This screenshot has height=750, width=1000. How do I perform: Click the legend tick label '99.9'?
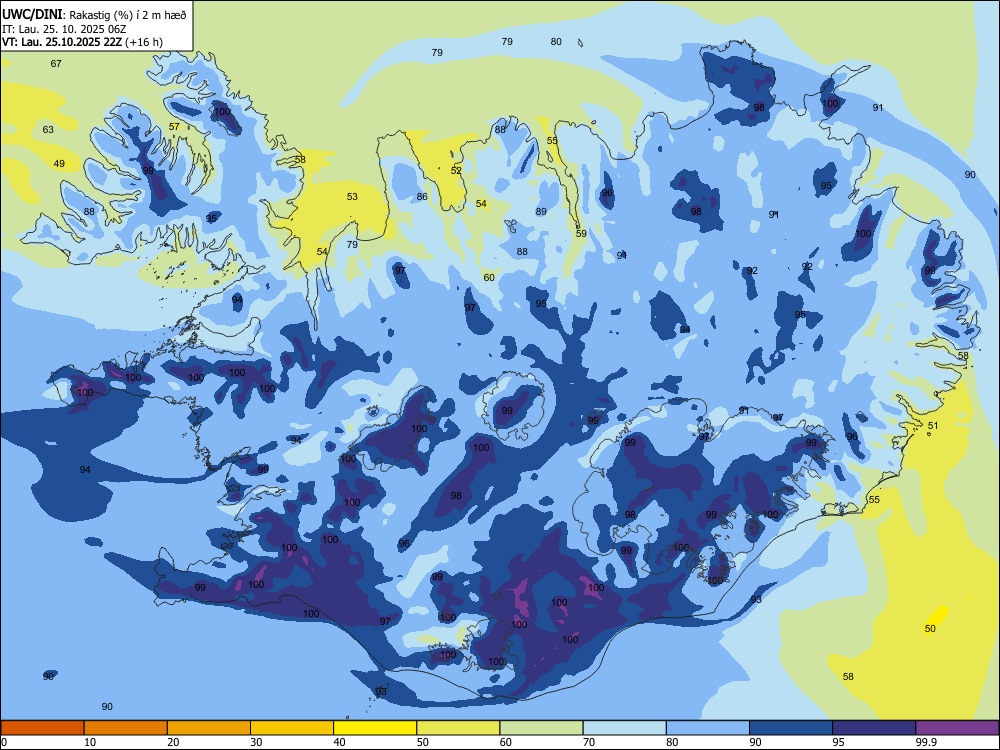tap(926, 742)
